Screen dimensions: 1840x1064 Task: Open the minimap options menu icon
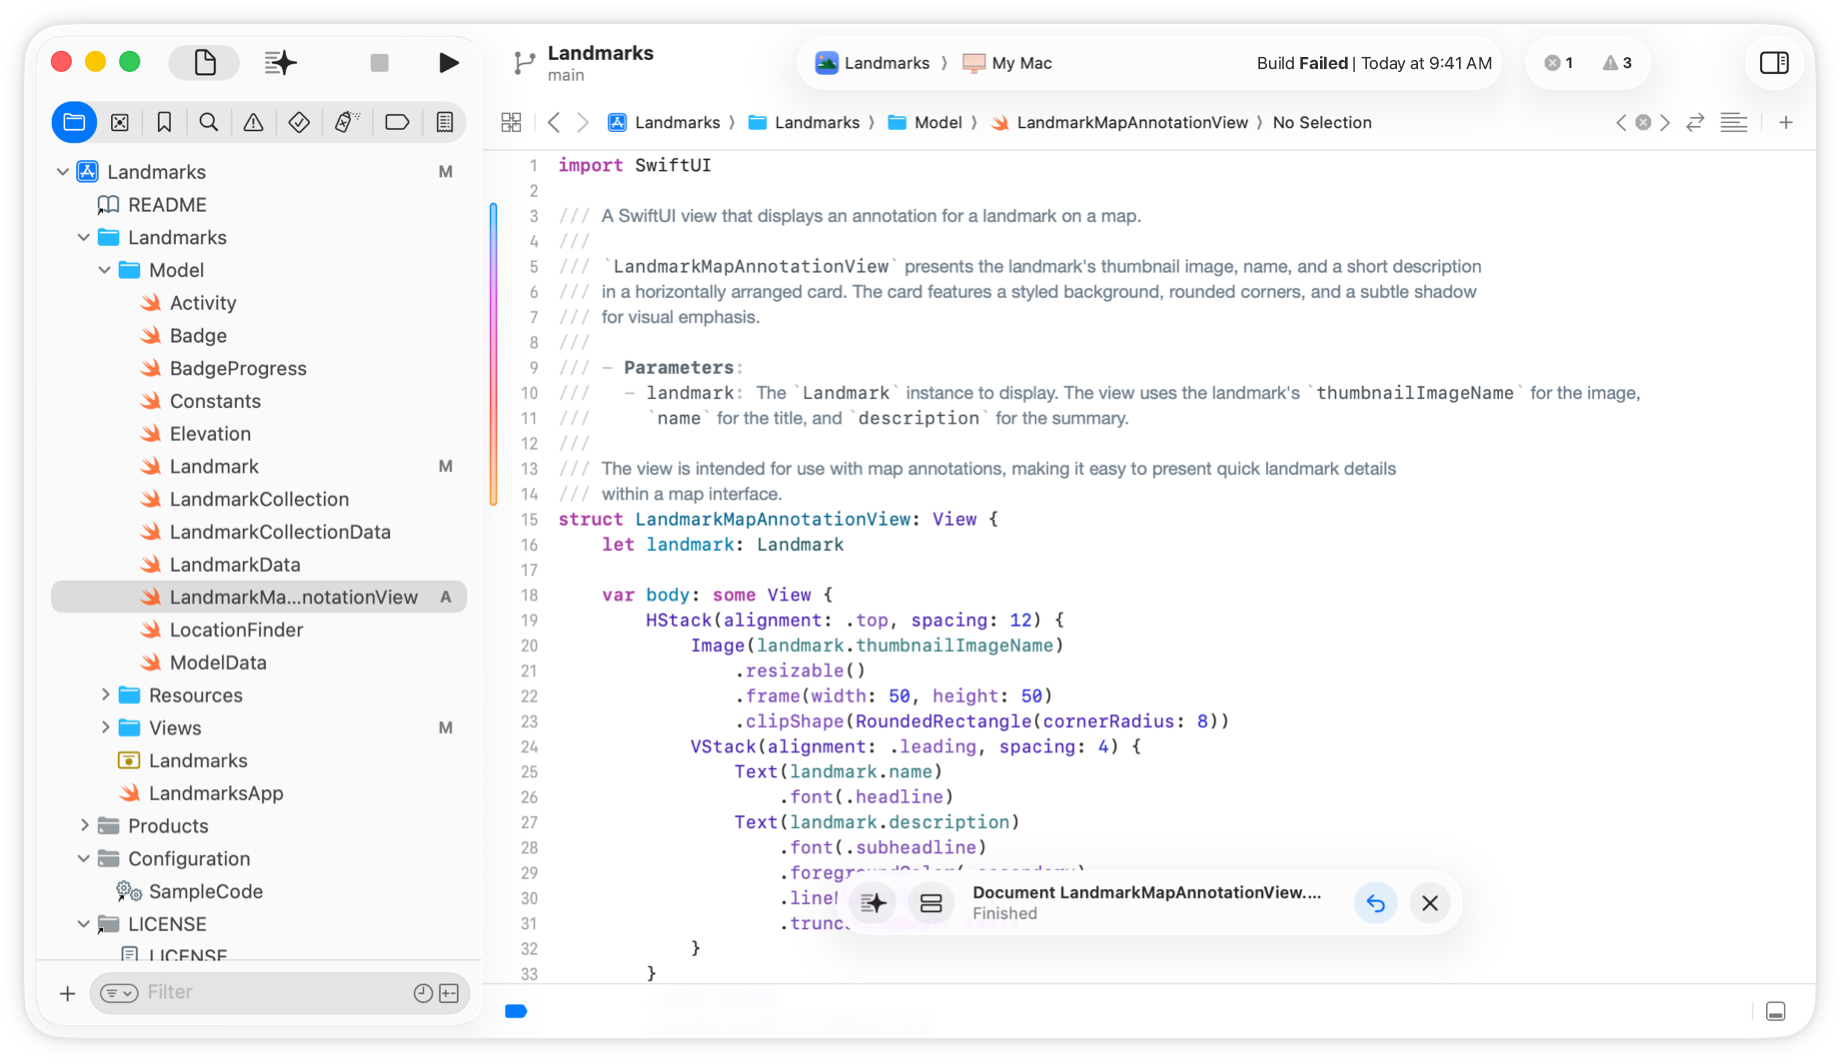[x=1734, y=122]
